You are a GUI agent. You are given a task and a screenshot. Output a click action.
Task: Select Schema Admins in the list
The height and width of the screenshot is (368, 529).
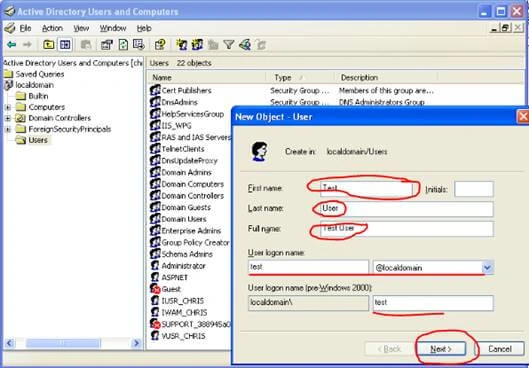(x=187, y=254)
